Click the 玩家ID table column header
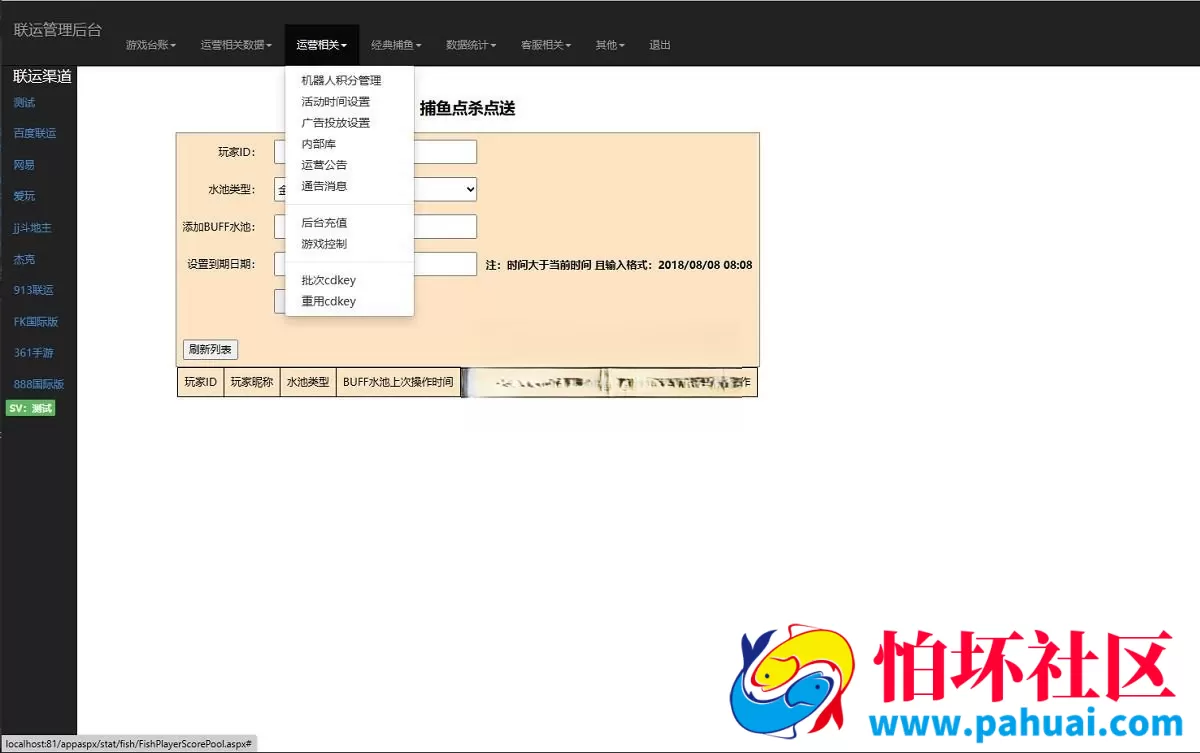The image size is (1200, 753). click(201, 382)
